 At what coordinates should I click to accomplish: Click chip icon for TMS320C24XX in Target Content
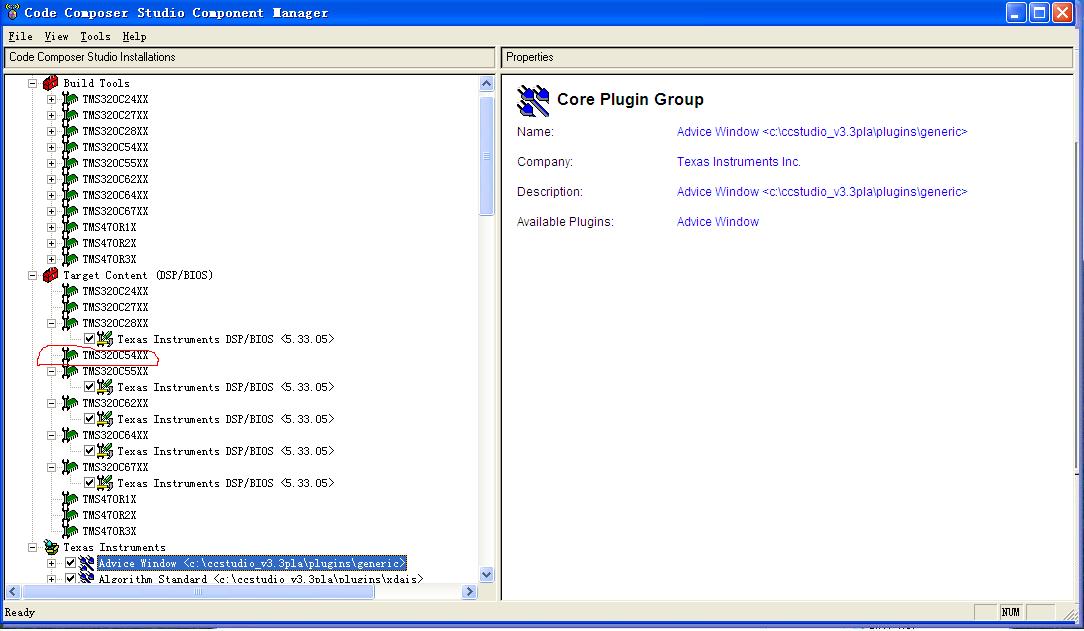click(x=70, y=291)
